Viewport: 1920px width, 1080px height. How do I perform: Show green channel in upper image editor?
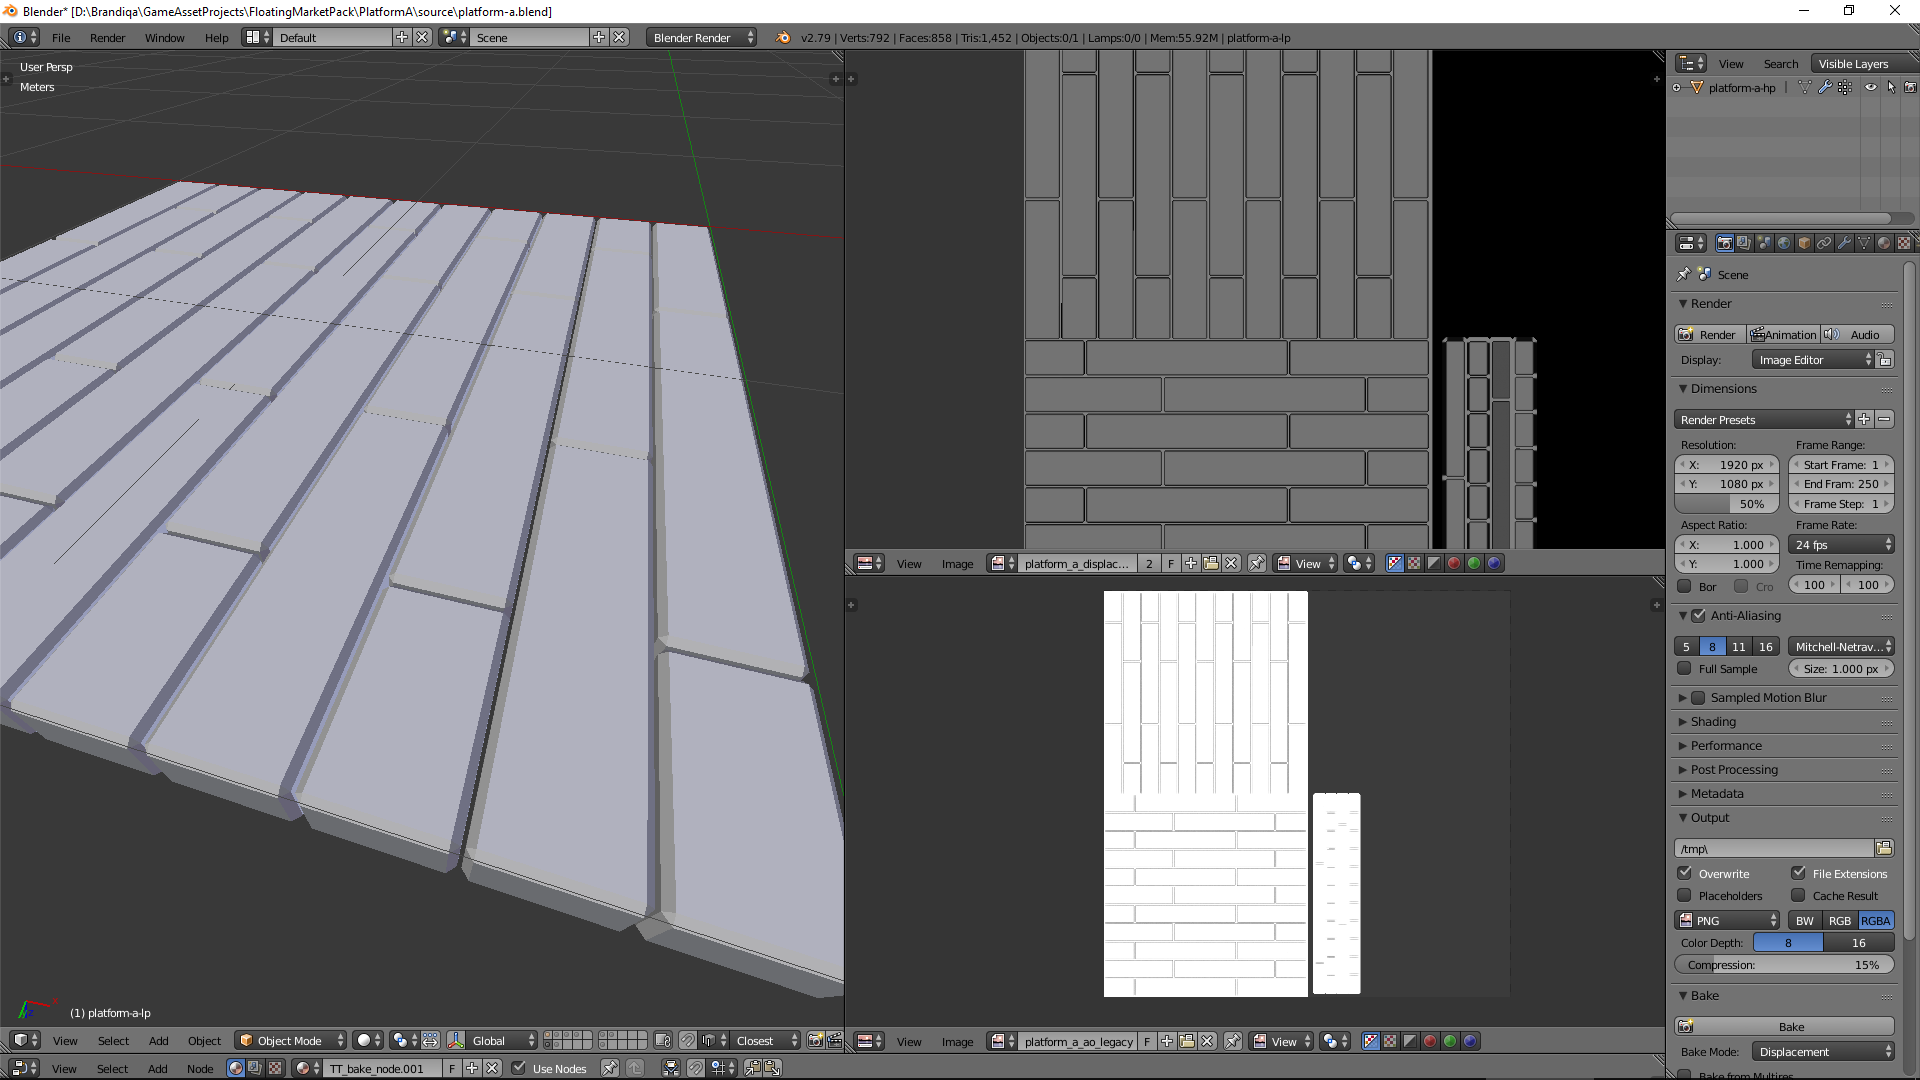point(1474,564)
